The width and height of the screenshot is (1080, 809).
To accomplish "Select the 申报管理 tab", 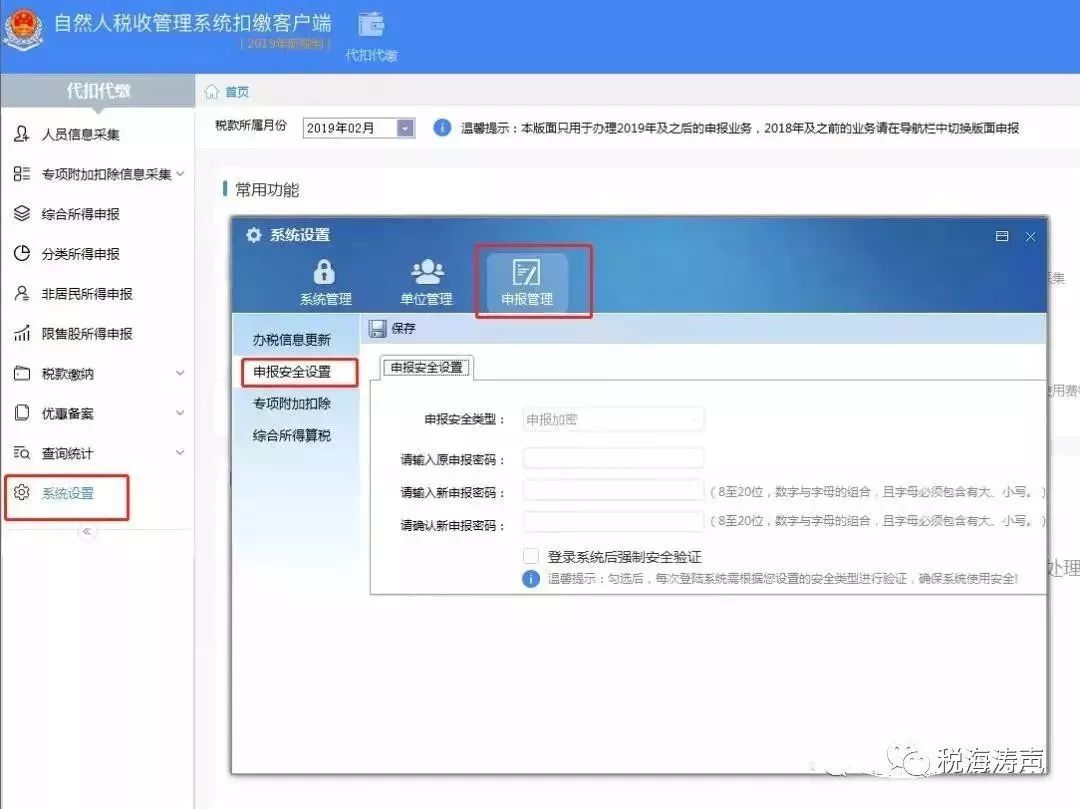I will click(x=527, y=282).
